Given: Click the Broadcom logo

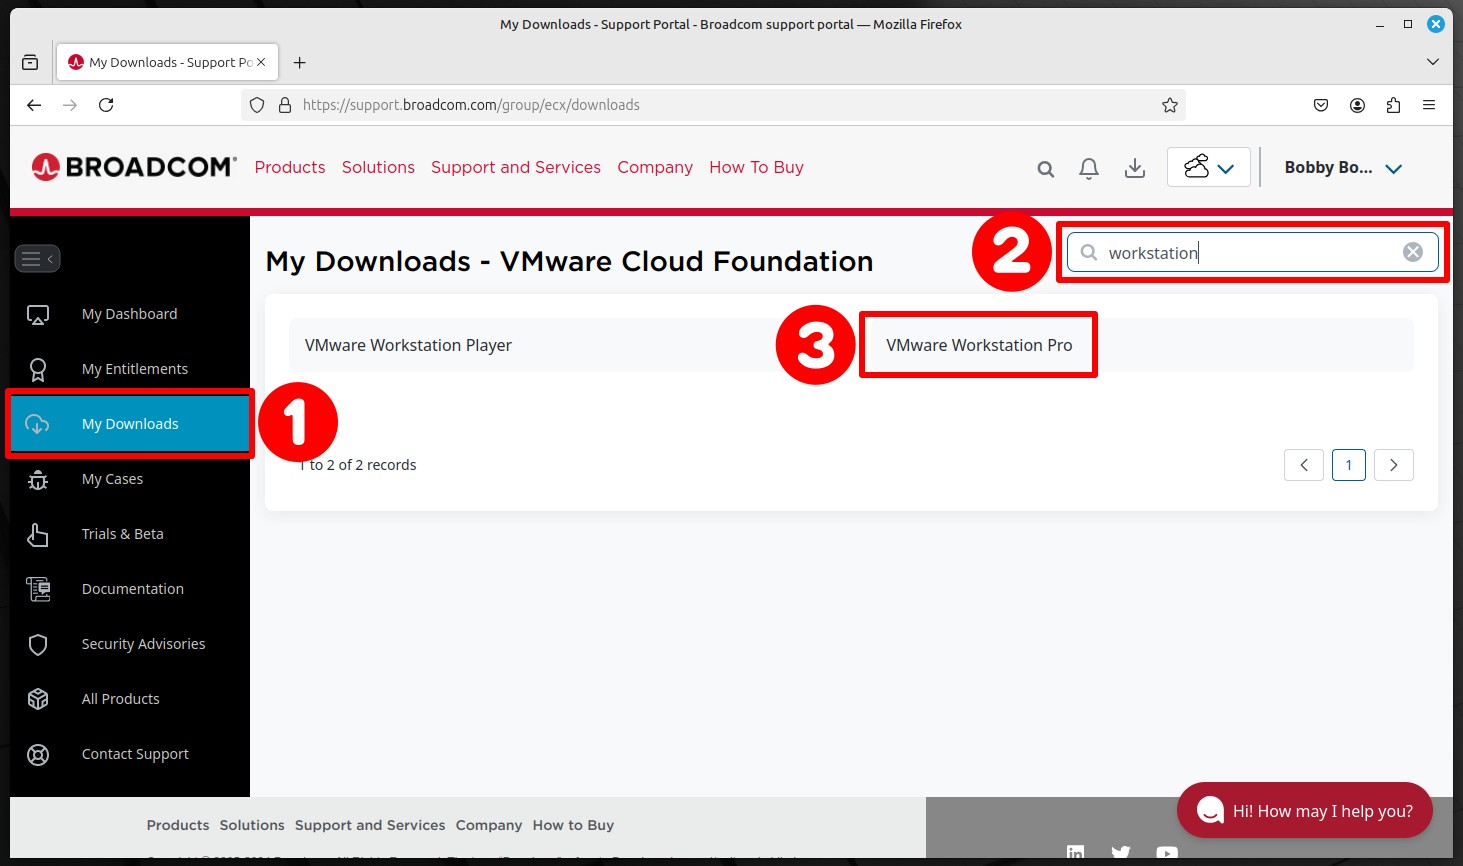Looking at the screenshot, I should [x=134, y=167].
